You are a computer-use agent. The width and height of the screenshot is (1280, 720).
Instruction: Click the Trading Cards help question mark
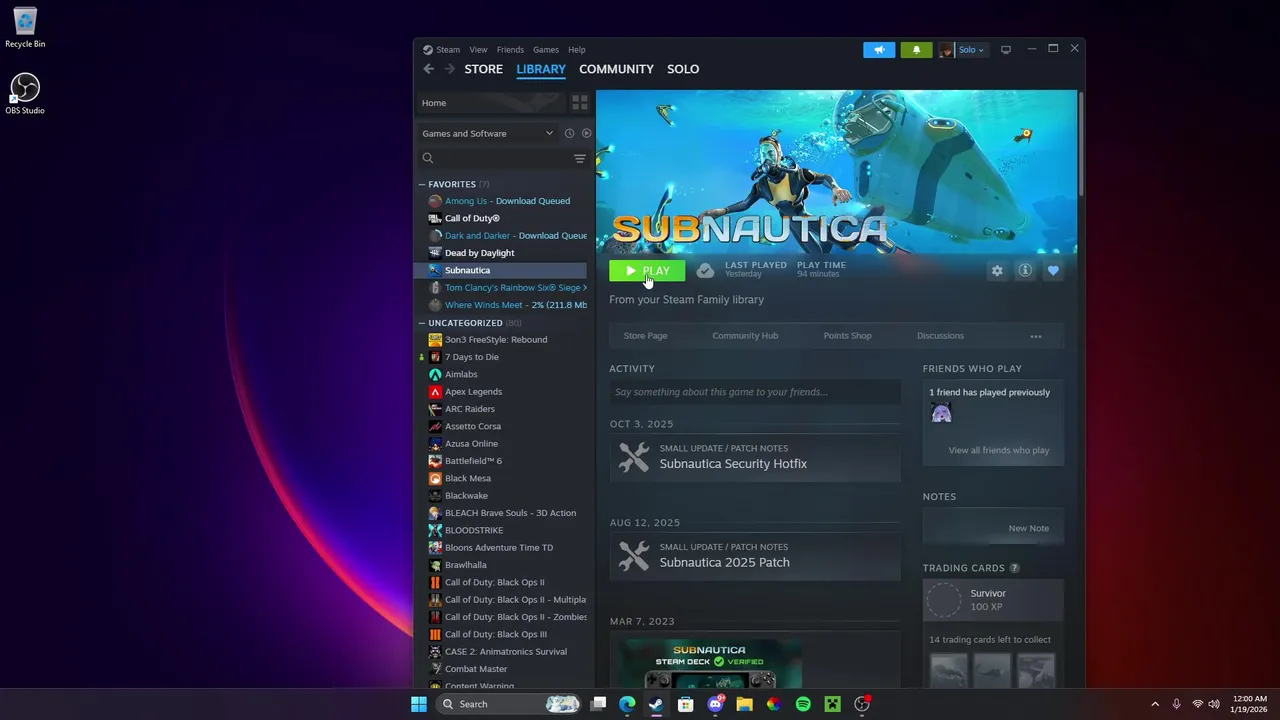(x=1014, y=568)
